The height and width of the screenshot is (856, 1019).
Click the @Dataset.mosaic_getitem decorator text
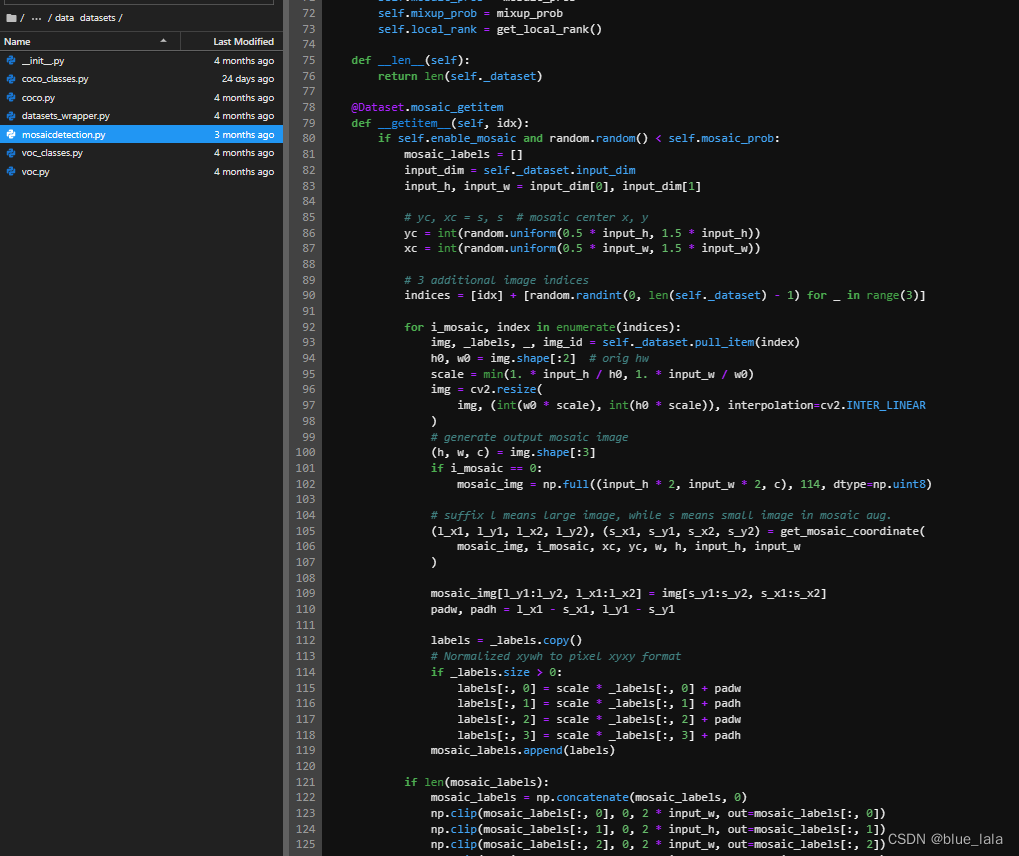(x=427, y=107)
